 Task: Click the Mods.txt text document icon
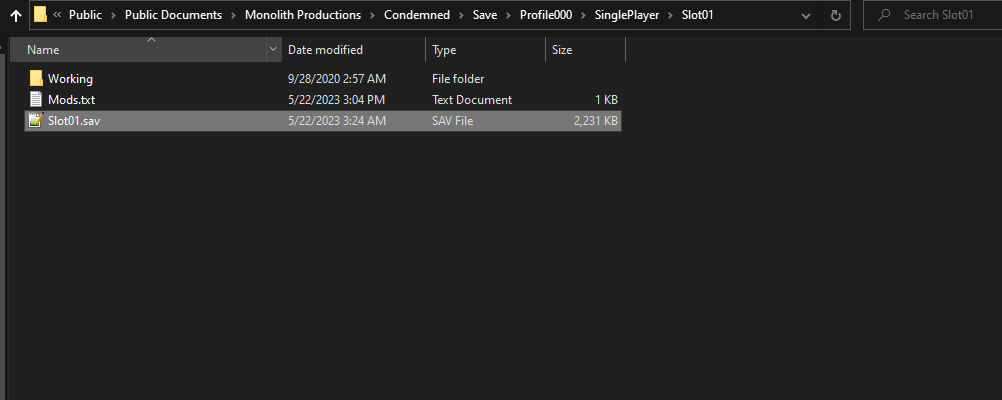click(36, 100)
